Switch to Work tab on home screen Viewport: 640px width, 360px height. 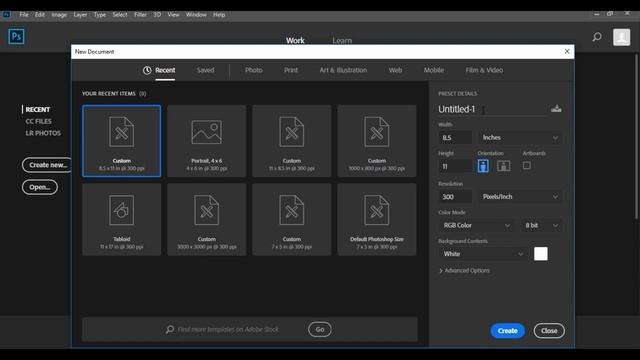pos(295,40)
